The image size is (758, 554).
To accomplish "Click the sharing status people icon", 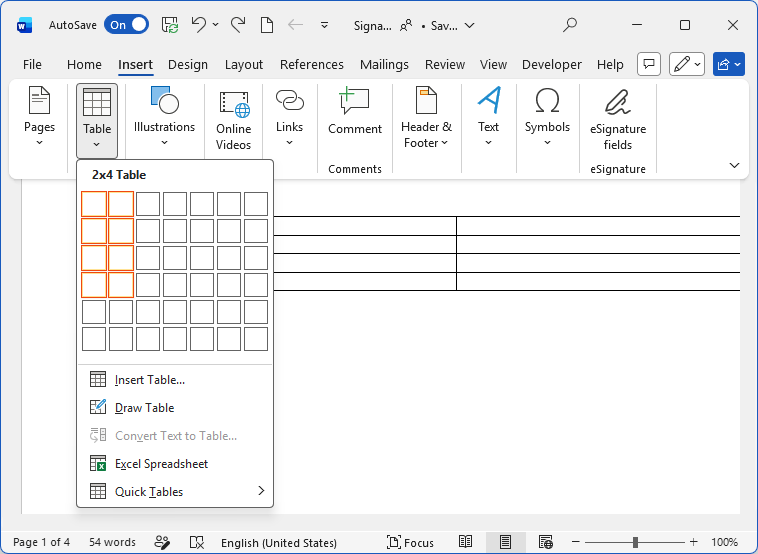I will (x=406, y=25).
